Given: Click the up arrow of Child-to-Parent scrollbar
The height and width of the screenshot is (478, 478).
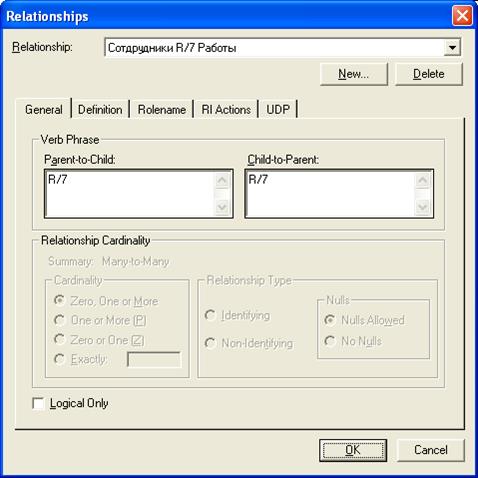Looking at the screenshot, I should click(422, 181).
